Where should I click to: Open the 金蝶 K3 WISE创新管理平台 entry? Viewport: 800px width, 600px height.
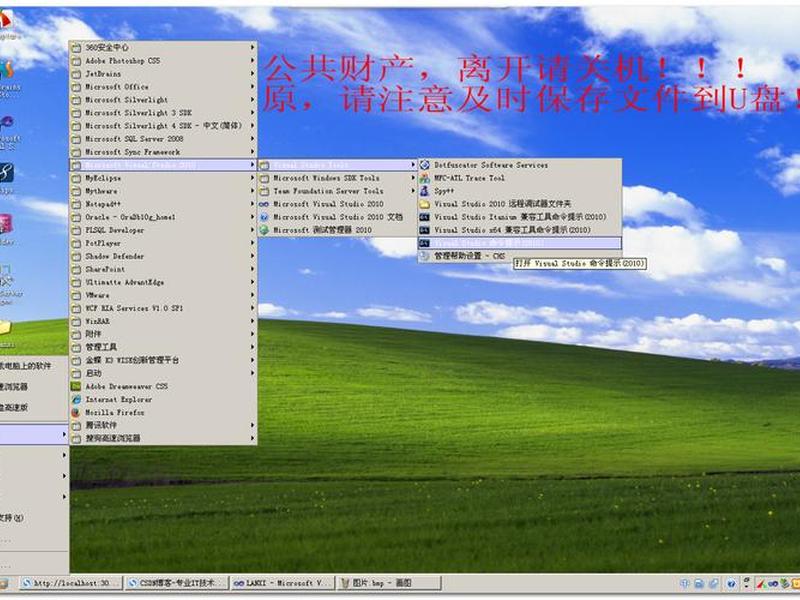point(163,360)
